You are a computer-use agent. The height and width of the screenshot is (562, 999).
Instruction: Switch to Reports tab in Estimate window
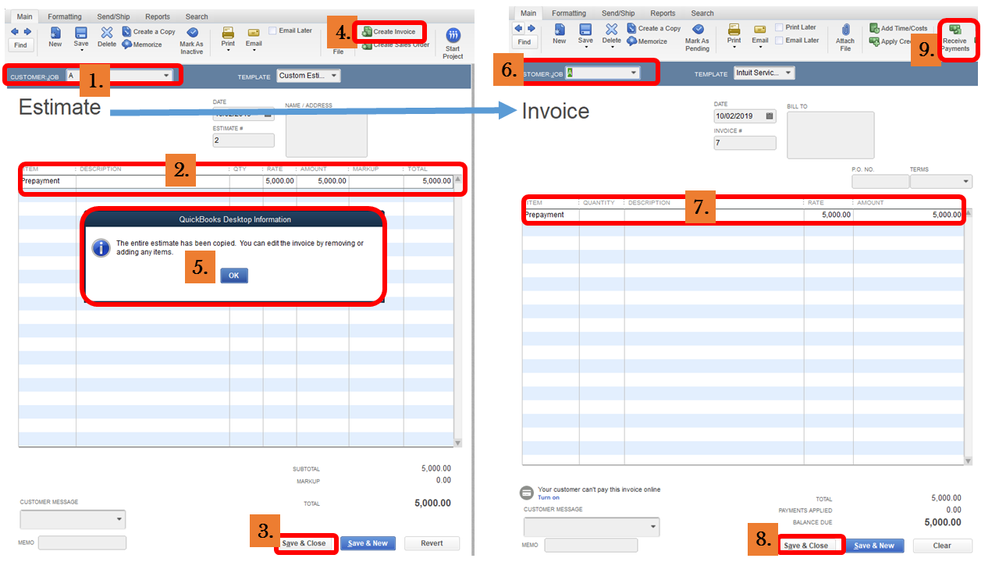[157, 17]
